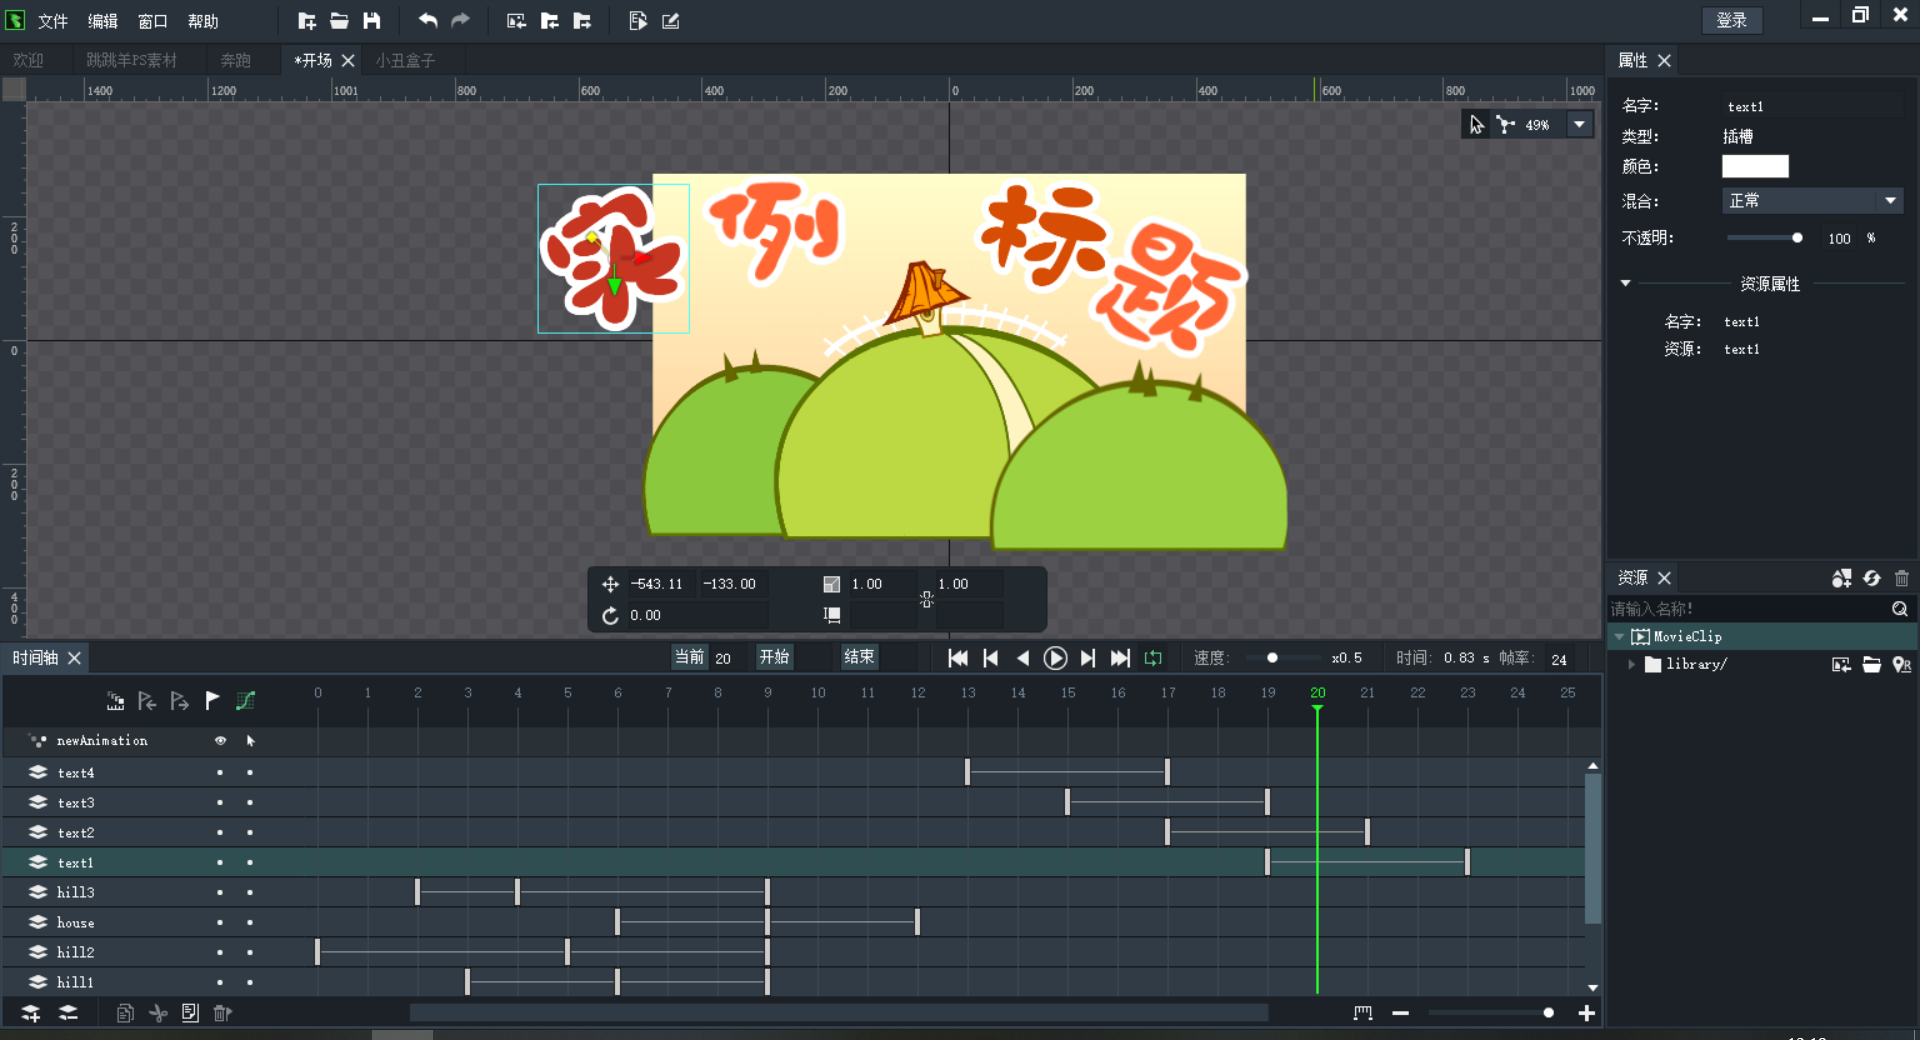Click the folder icon with right arrow
The height and width of the screenshot is (1040, 1920).
(x=582, y=20)
